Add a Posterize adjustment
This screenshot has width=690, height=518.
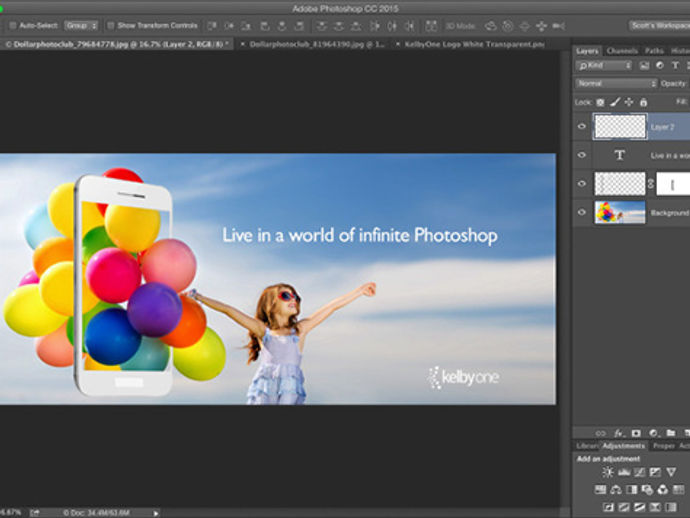(x=624, y=507)
